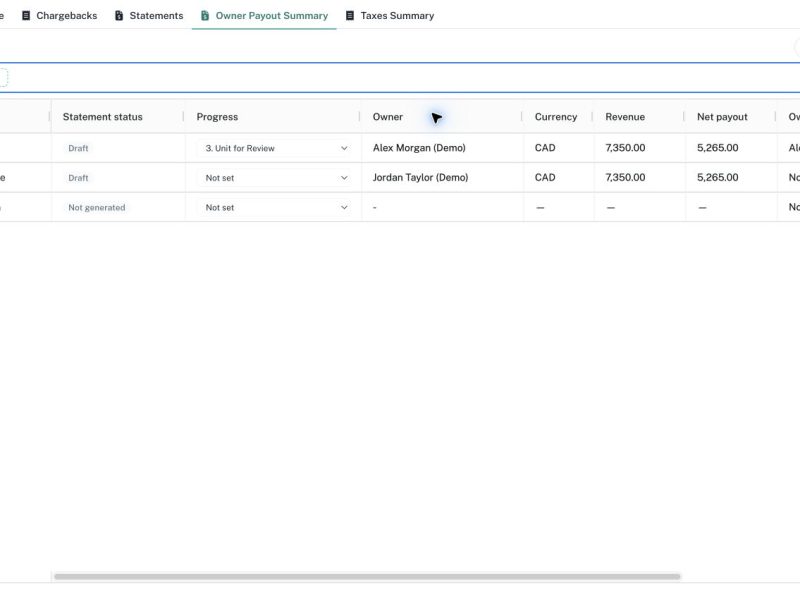Click the Not generated status badge
This screenshot has width=800, height=600.
pyautogui.click(x=96, y=208)
